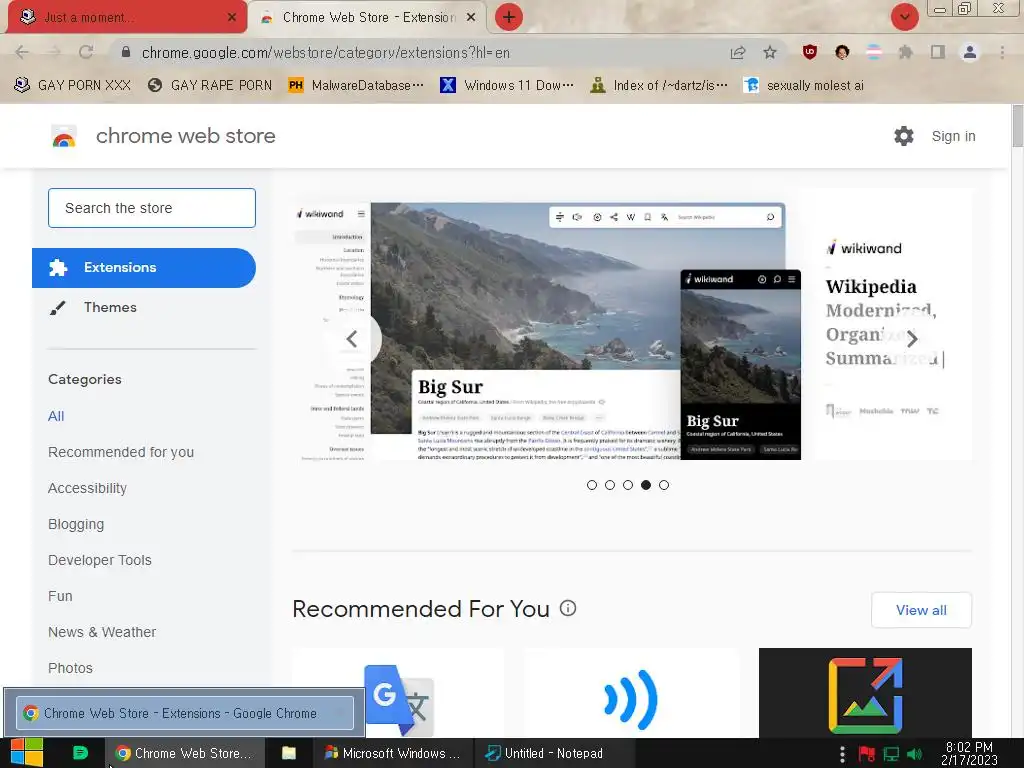Open the tab search dropdown arrow
The height and width of the screenshot is (768, 1024).
tap(904, 17)
